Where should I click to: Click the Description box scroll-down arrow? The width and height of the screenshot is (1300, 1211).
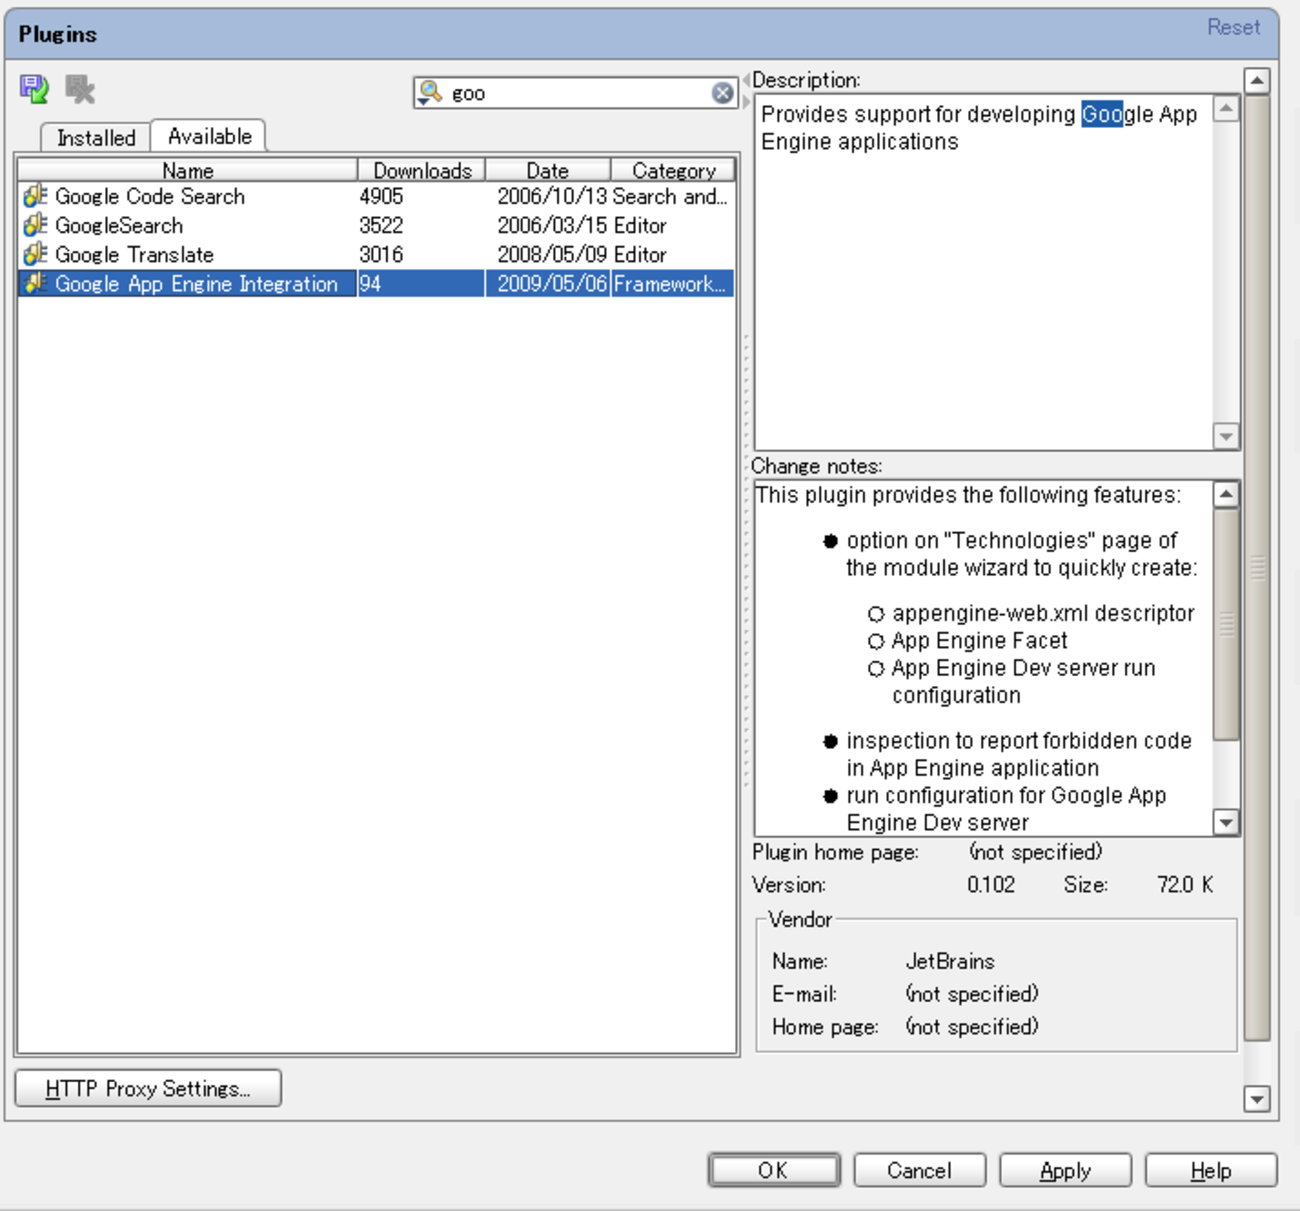pos(1226,436)
